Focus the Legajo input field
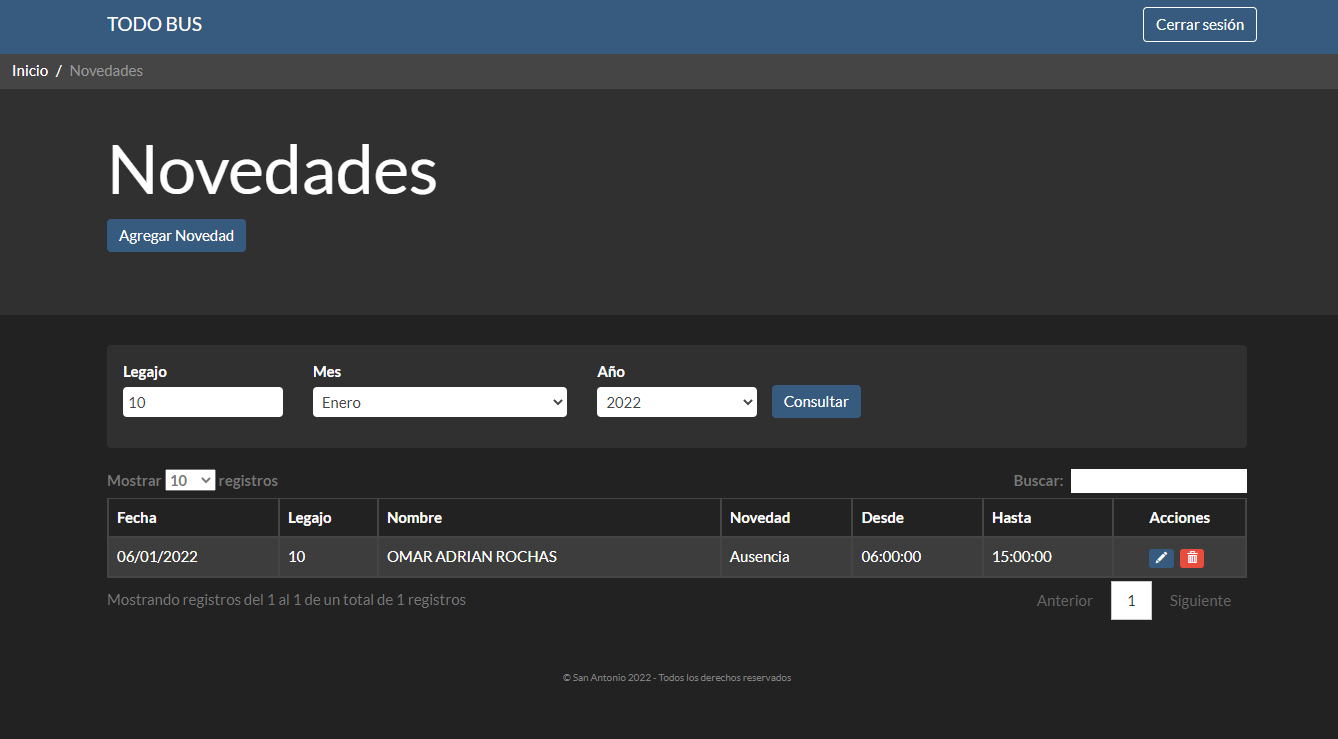 pos(202,402)
